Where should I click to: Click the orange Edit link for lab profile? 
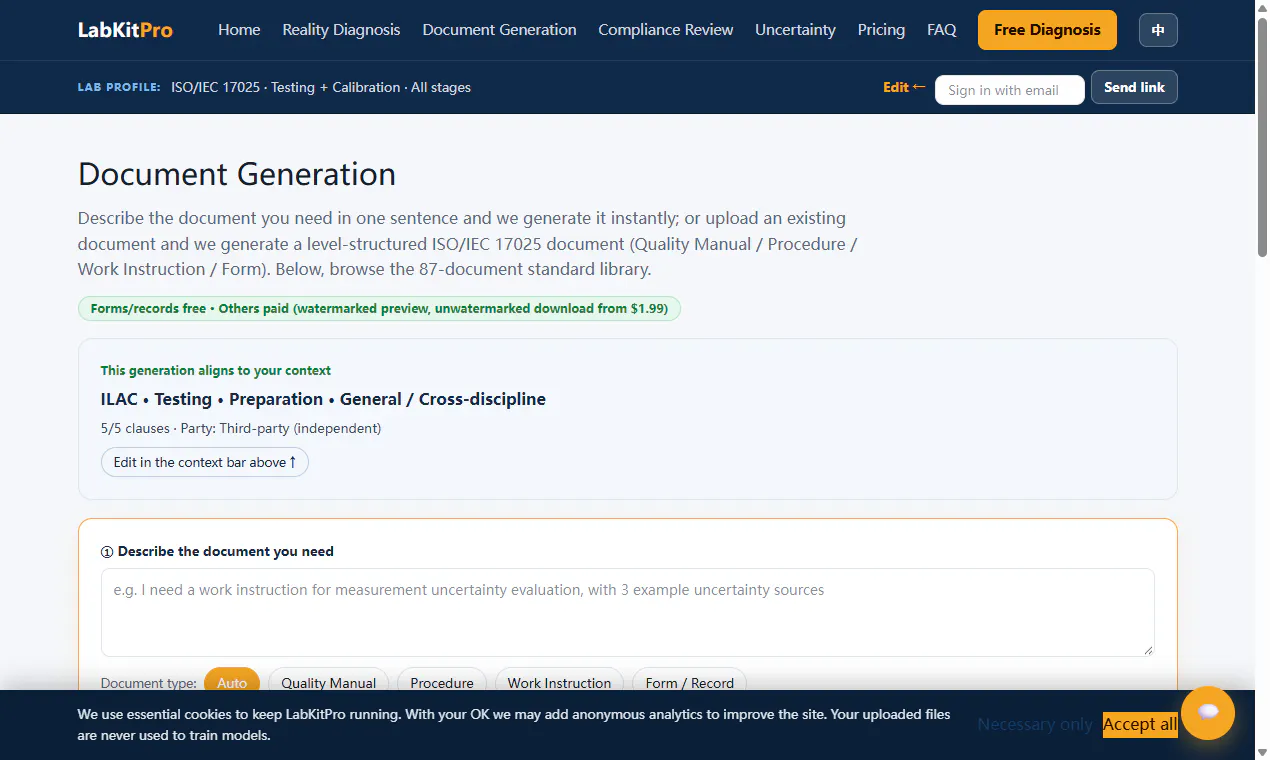(904, 87)
